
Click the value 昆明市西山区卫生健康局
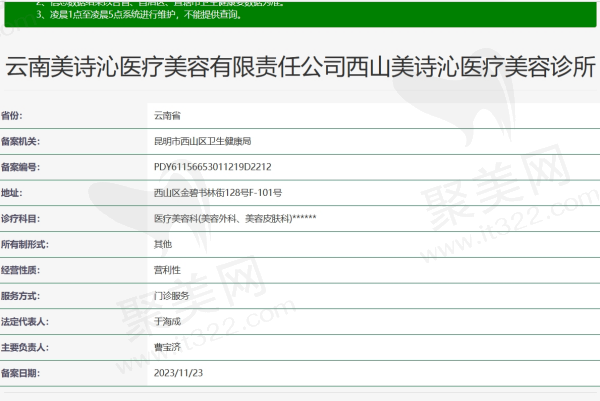[202, 141]
